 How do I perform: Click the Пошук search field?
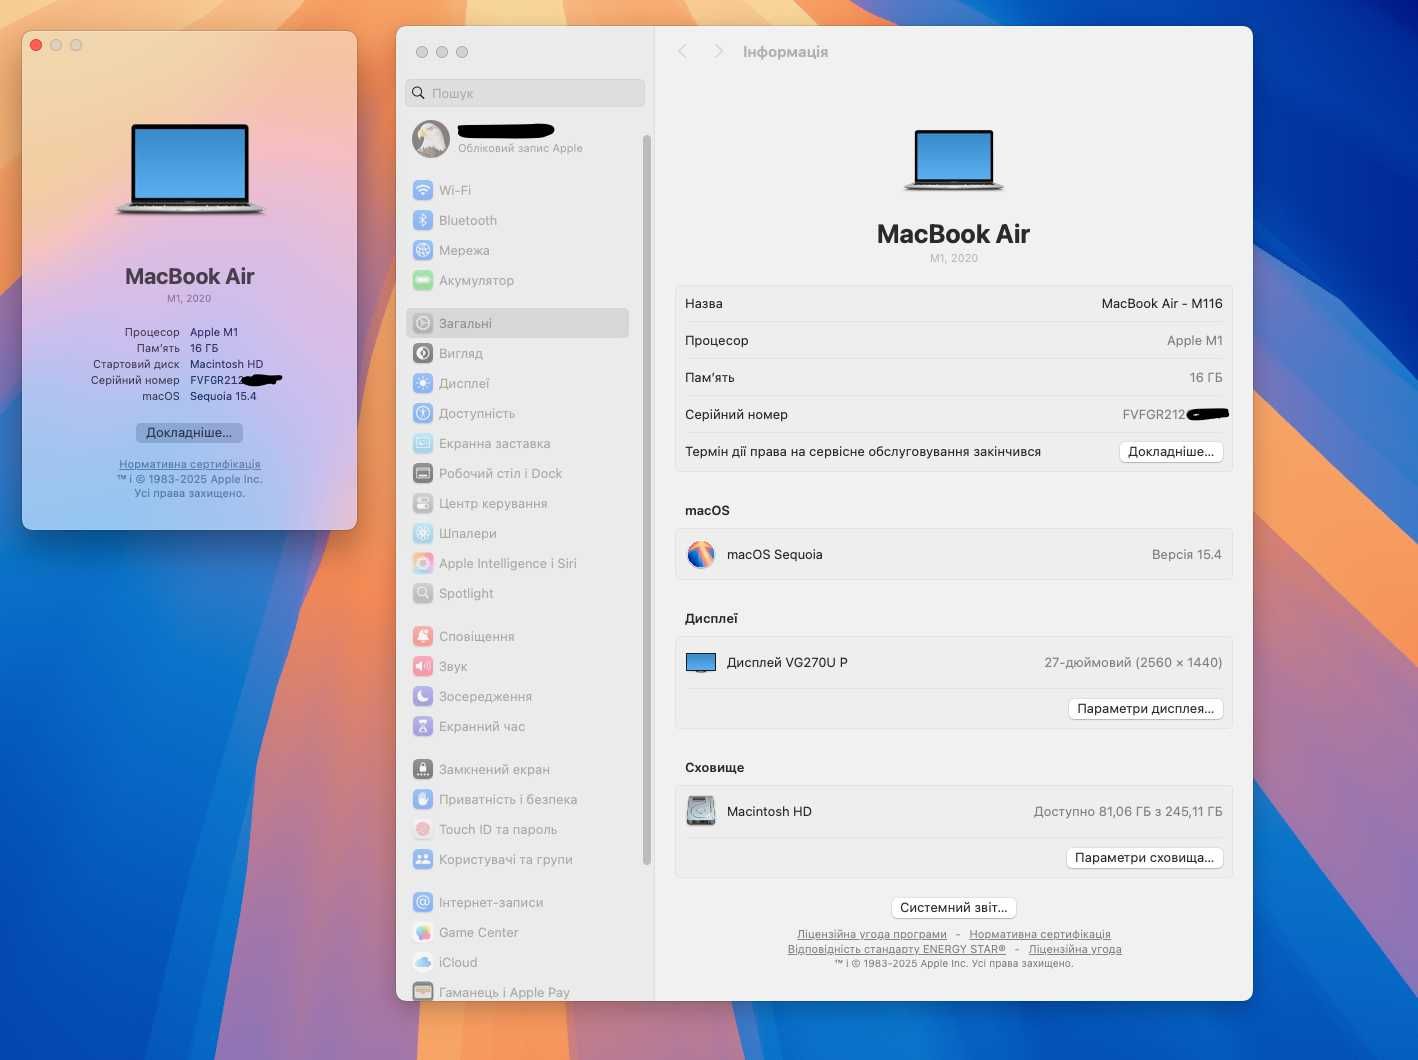[x=525, y=93]
